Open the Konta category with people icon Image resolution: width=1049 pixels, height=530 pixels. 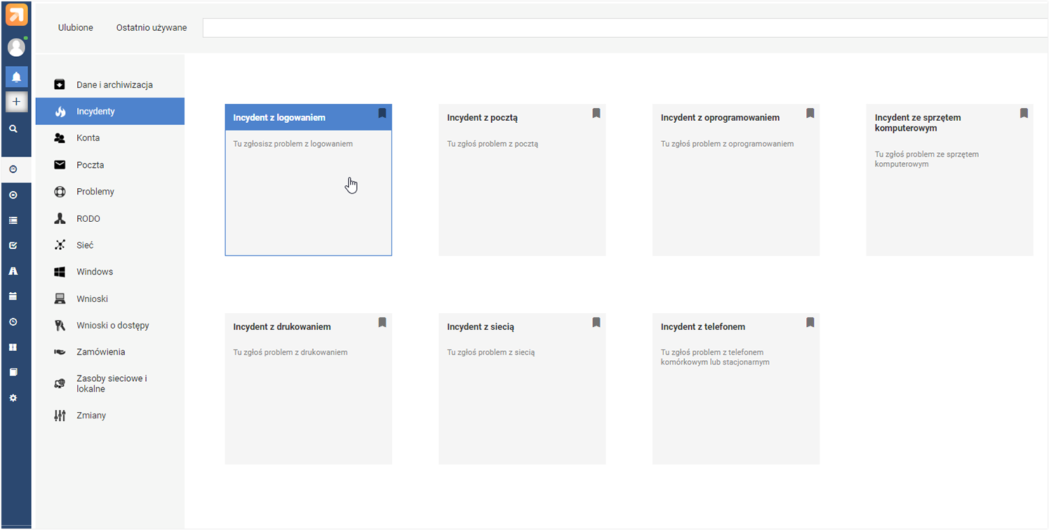110,138
